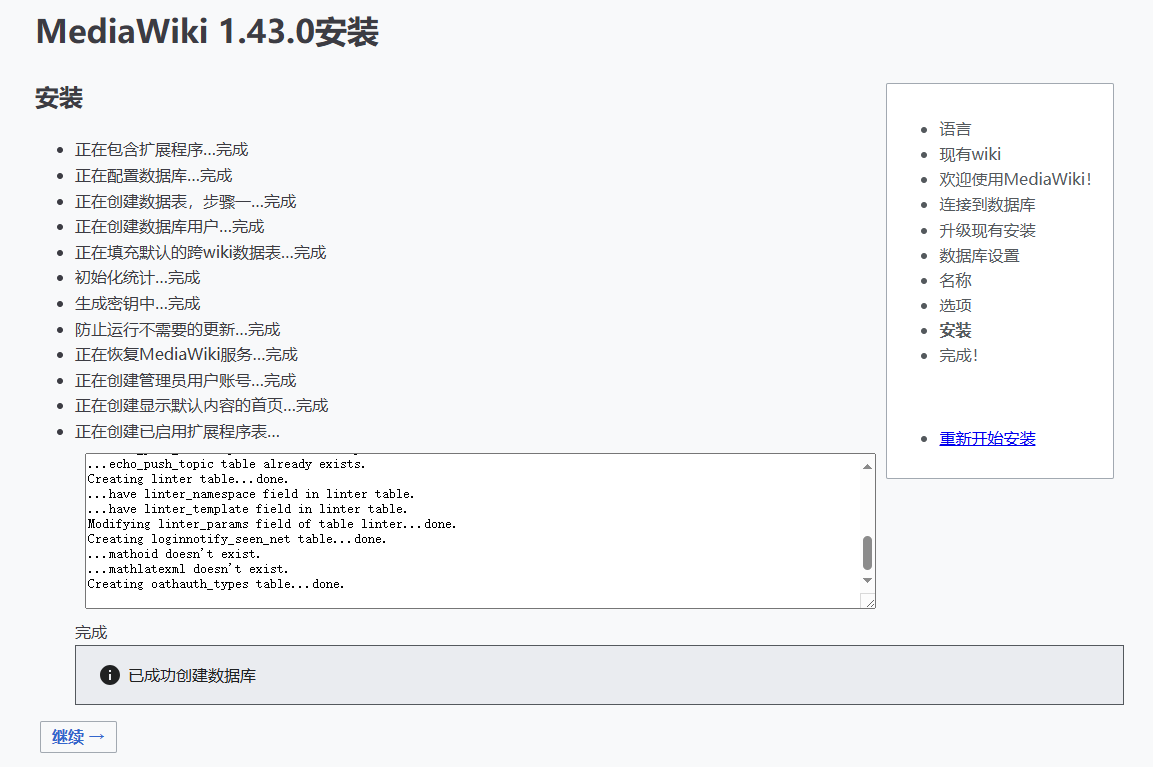Click 正在填充默认的跨wiki数据表...完成 line
The image size is (1153, 767).
[x=200, y=253]
